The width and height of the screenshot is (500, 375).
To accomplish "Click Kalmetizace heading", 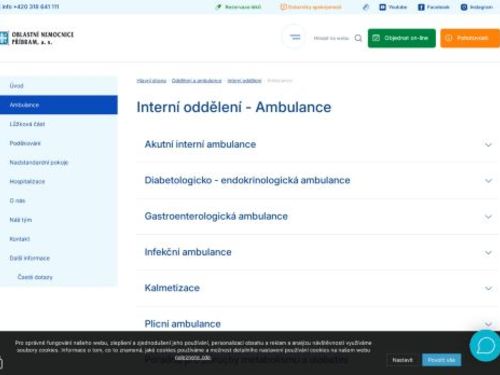I will click(172, 288).
